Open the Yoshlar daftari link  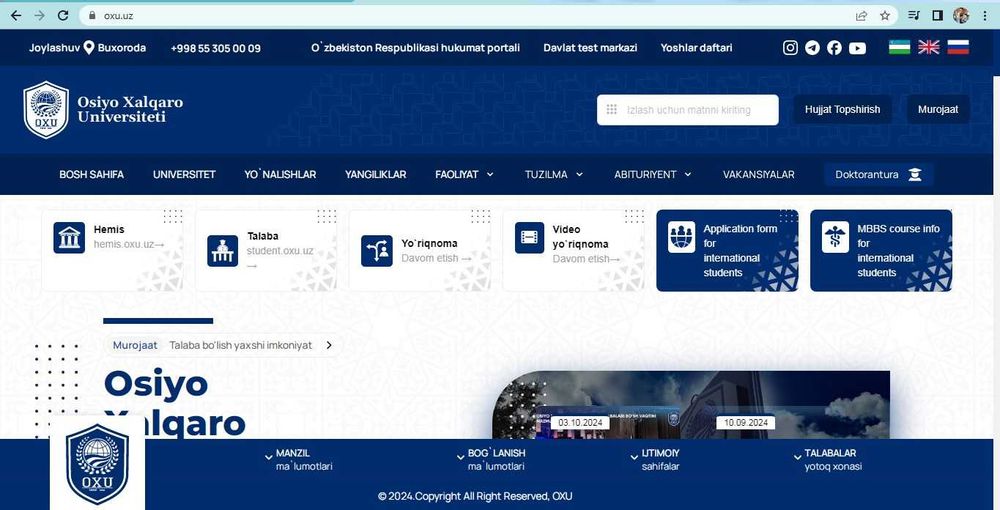pyautogui.click(x=696, y=48)
